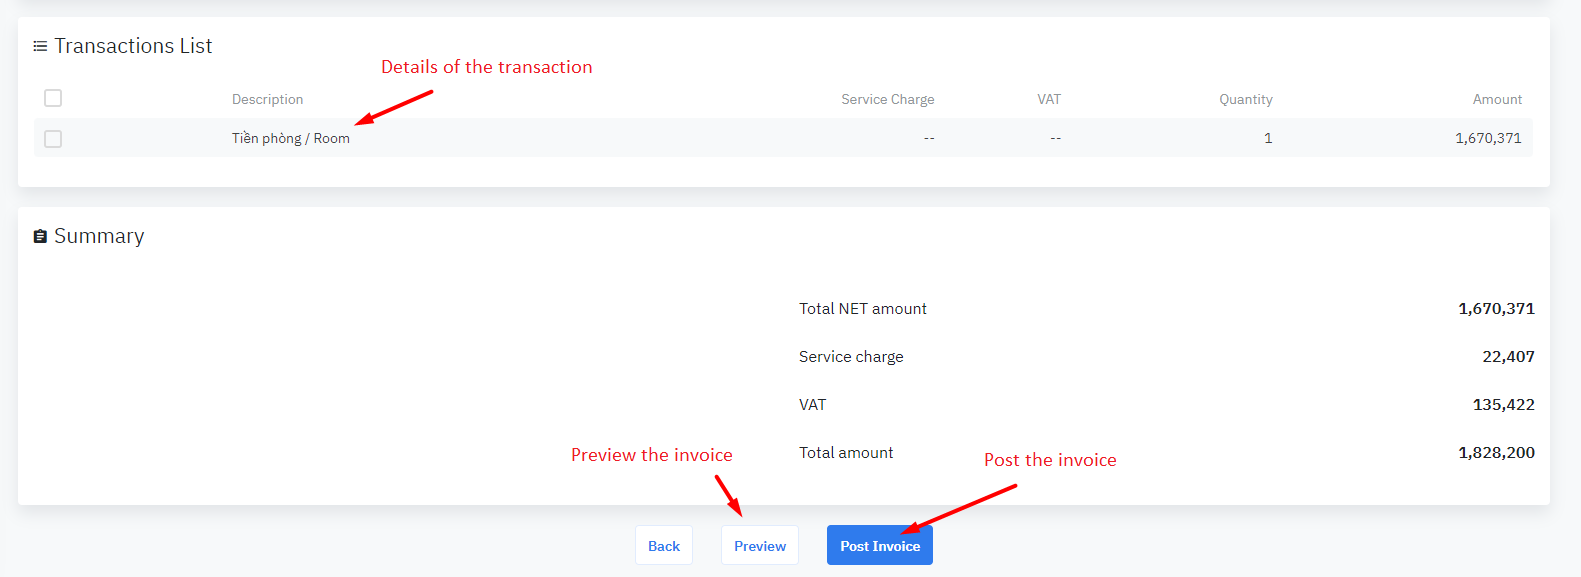1581x577 pixels.
Task: Click the Transactions List icon
Action: point(40,46)
